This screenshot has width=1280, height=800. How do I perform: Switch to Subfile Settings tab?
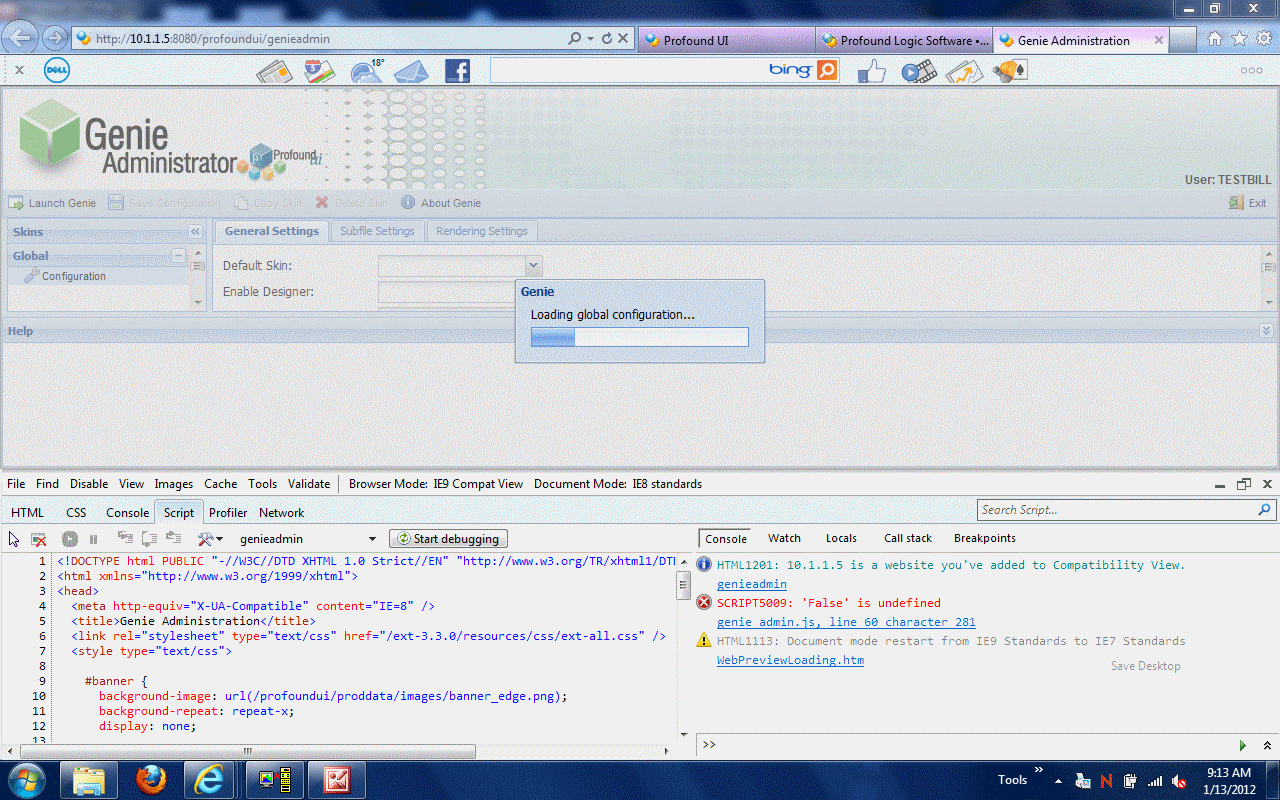pyautogui.click(x=377, y=231)
